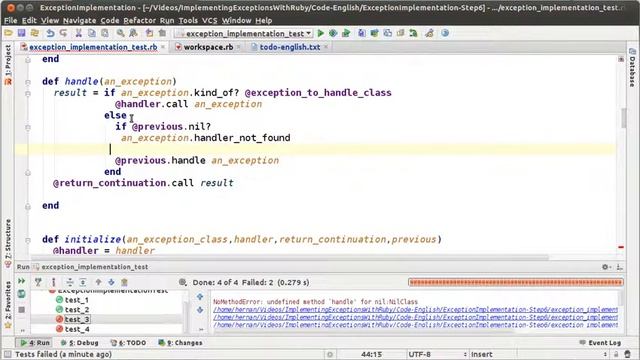Viewport: 640px width, 360px height.
Task: Open the File menu
Action: coord(11,20)
